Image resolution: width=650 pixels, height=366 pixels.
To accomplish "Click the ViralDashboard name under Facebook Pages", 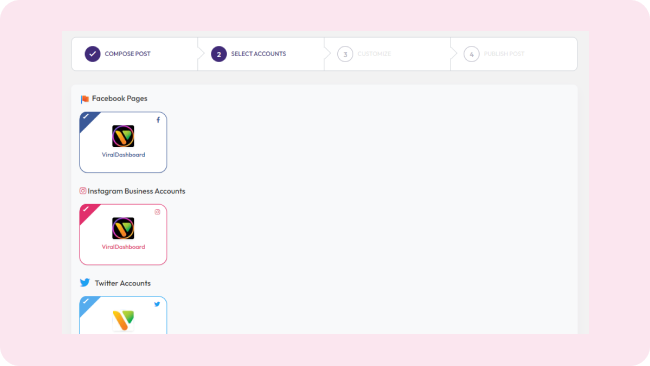I will (124, 155).
